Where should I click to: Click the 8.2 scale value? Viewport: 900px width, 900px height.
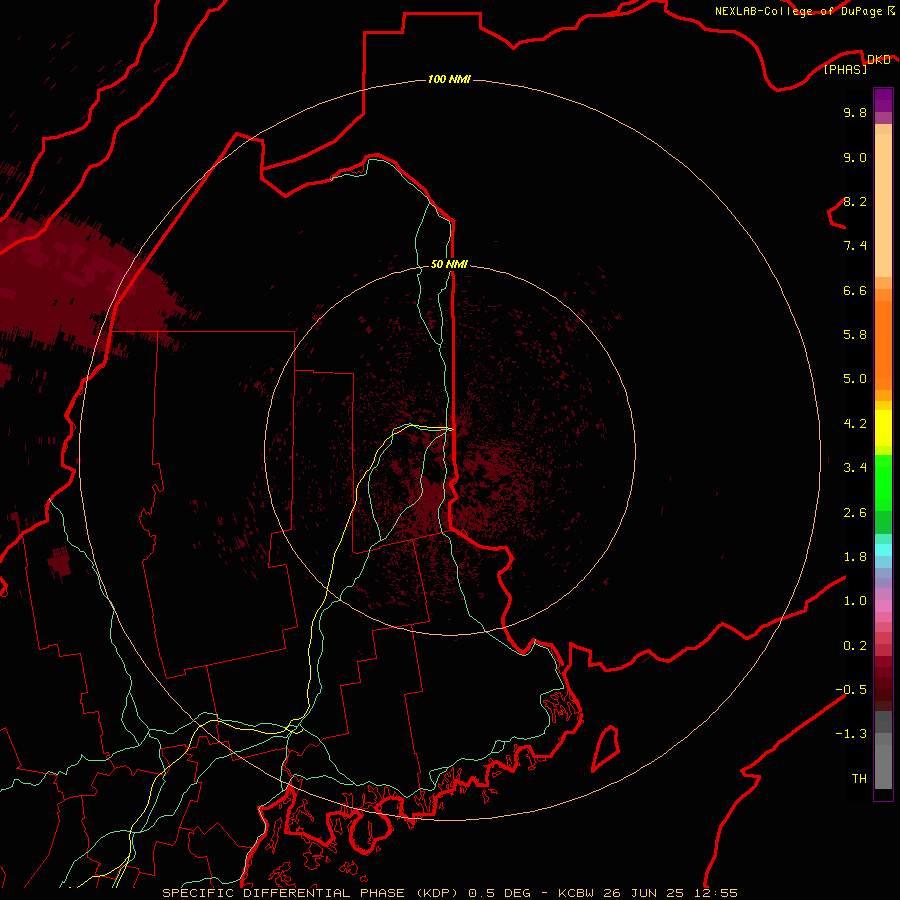(855, 201)
